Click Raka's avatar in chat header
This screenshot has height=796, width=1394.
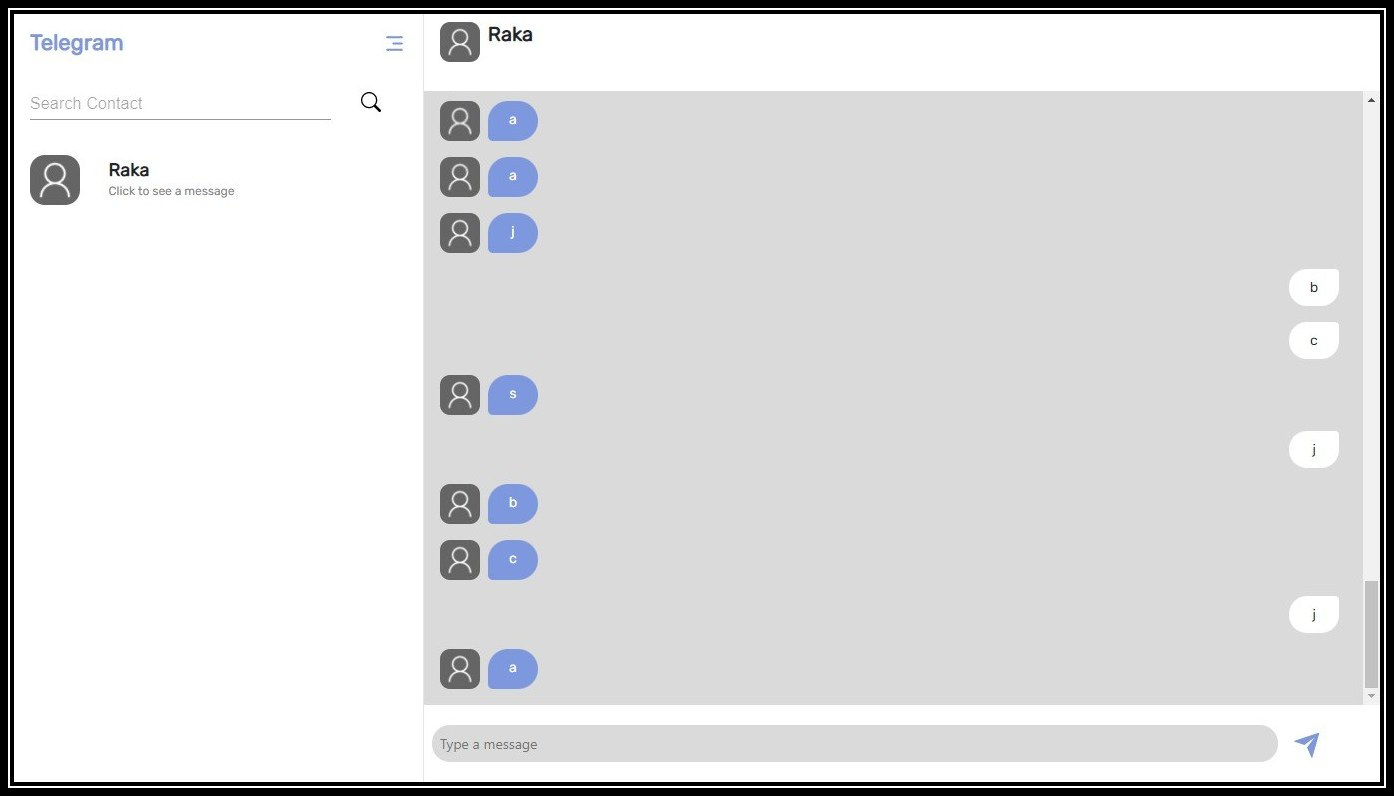460,42
